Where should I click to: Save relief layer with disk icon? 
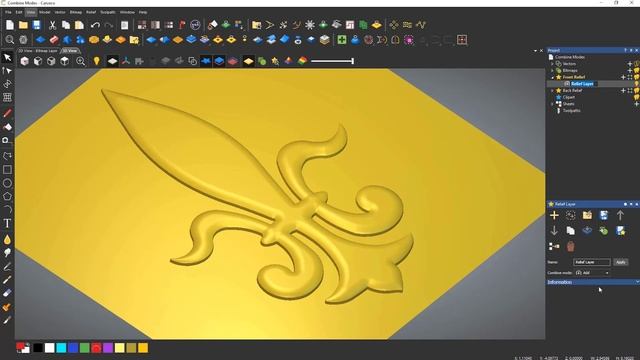(x=604, y=215)
